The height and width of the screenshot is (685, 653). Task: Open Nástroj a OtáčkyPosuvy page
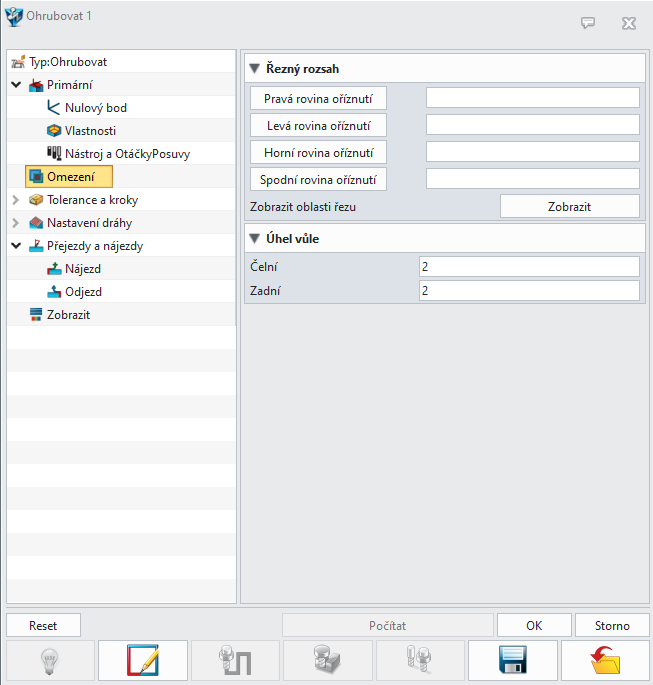pyautogui.click(x=128, y=154)
